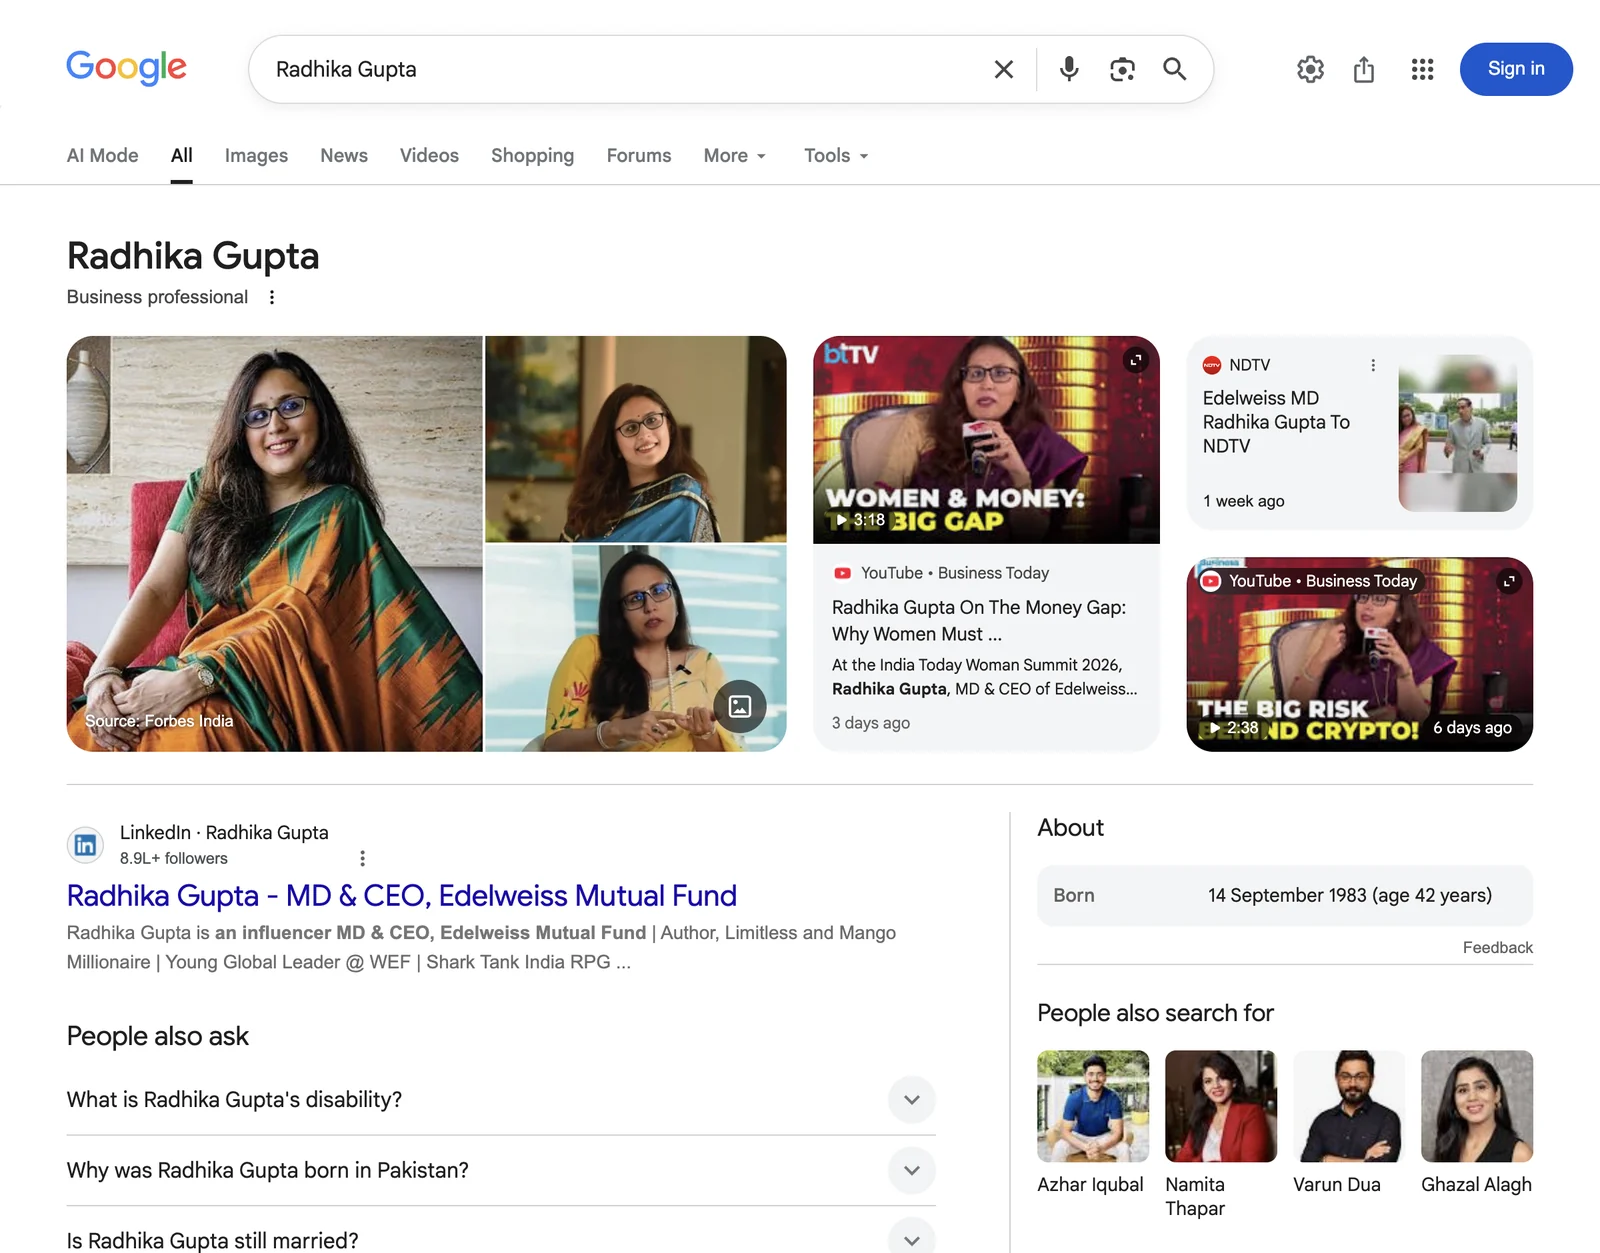Open the Google apps grid

(1422, 69)
